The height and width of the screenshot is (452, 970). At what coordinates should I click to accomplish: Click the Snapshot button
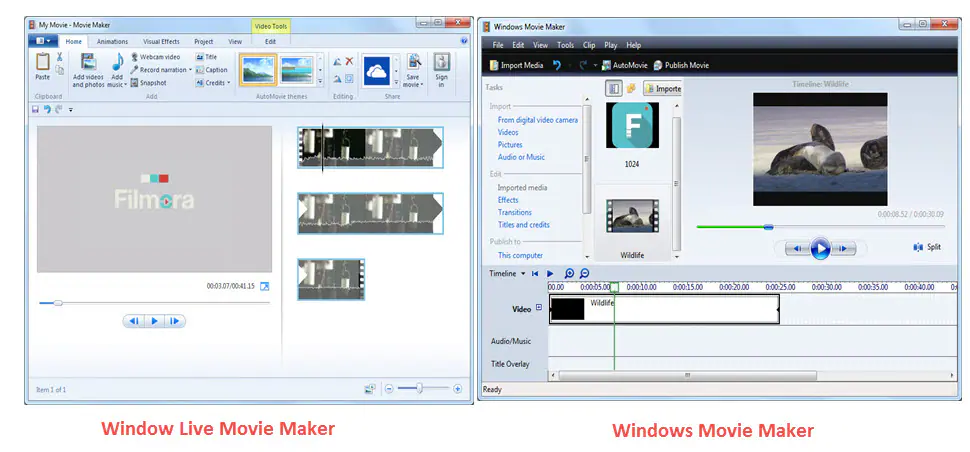tap(148, 83)
